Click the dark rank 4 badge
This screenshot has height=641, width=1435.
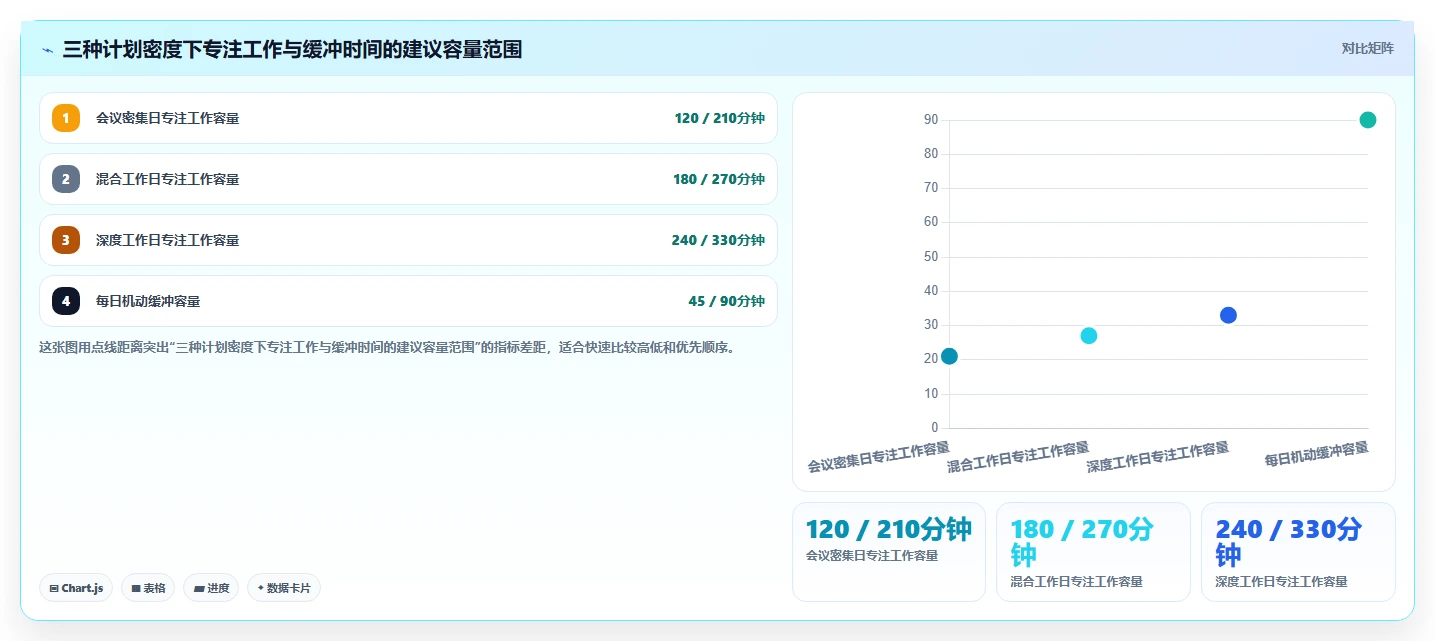66,301
